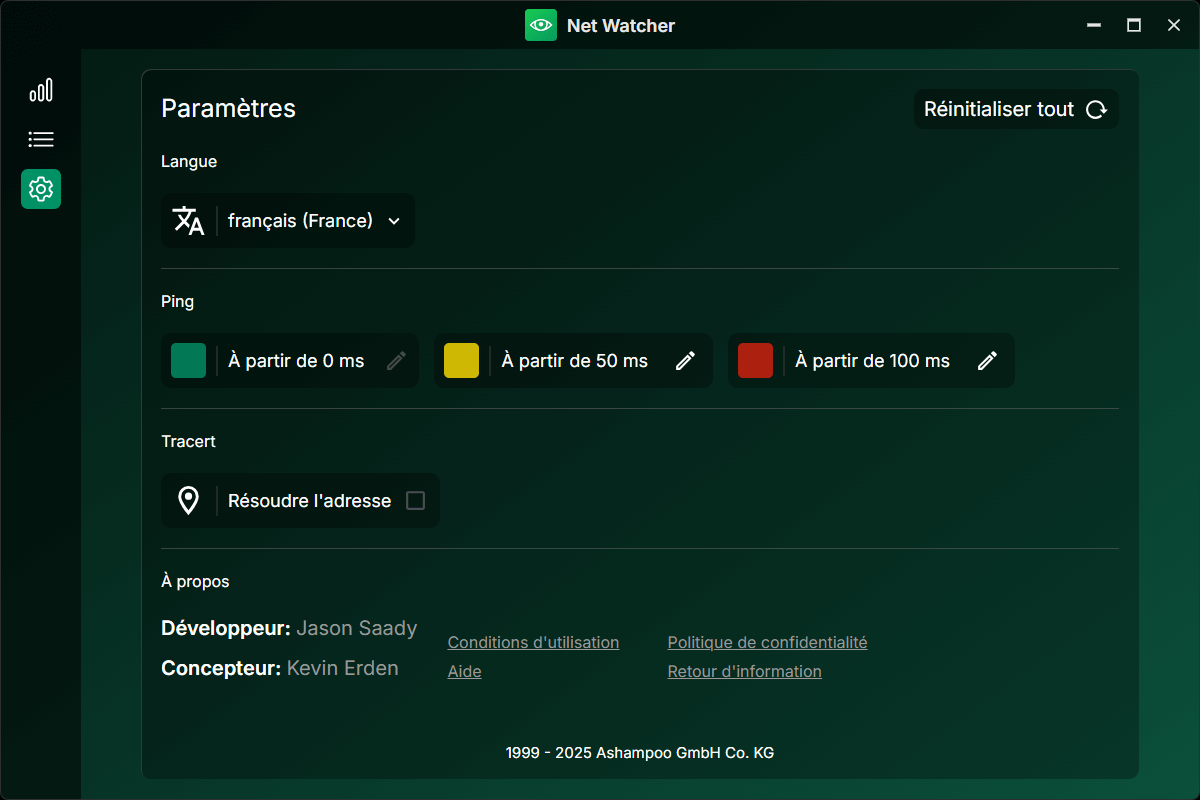Edit the 50 ms ping threshold pencil

(x=685, y=361)
